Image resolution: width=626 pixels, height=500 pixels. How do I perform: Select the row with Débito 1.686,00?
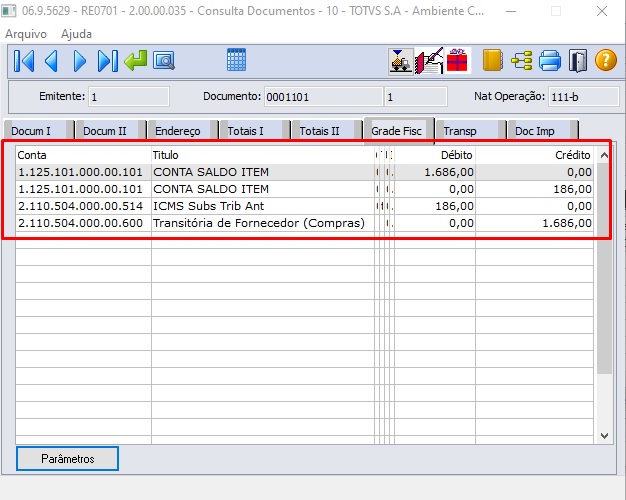305,172
